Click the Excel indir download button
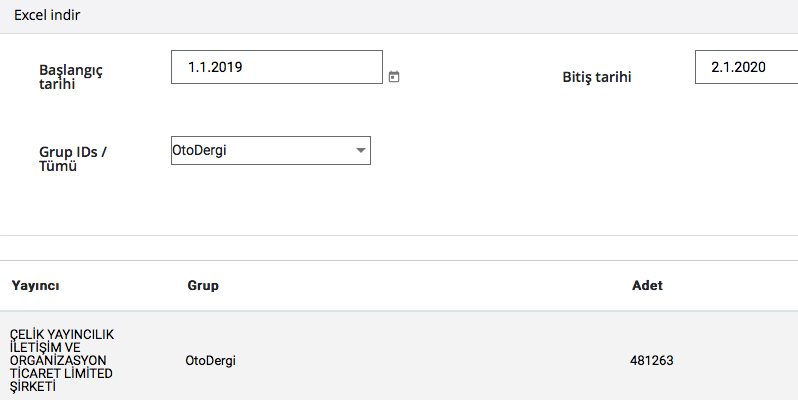798x400 pixels. [47, 16]
